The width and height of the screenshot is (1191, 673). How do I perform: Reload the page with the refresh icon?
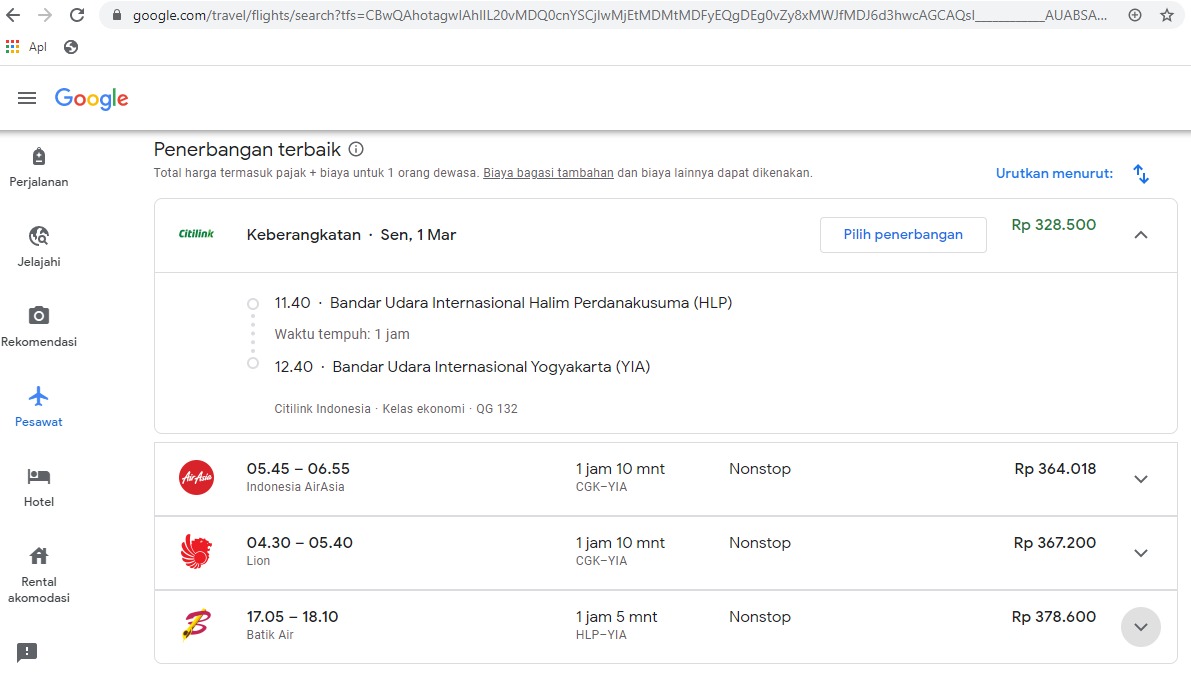[x=77, y=15]
